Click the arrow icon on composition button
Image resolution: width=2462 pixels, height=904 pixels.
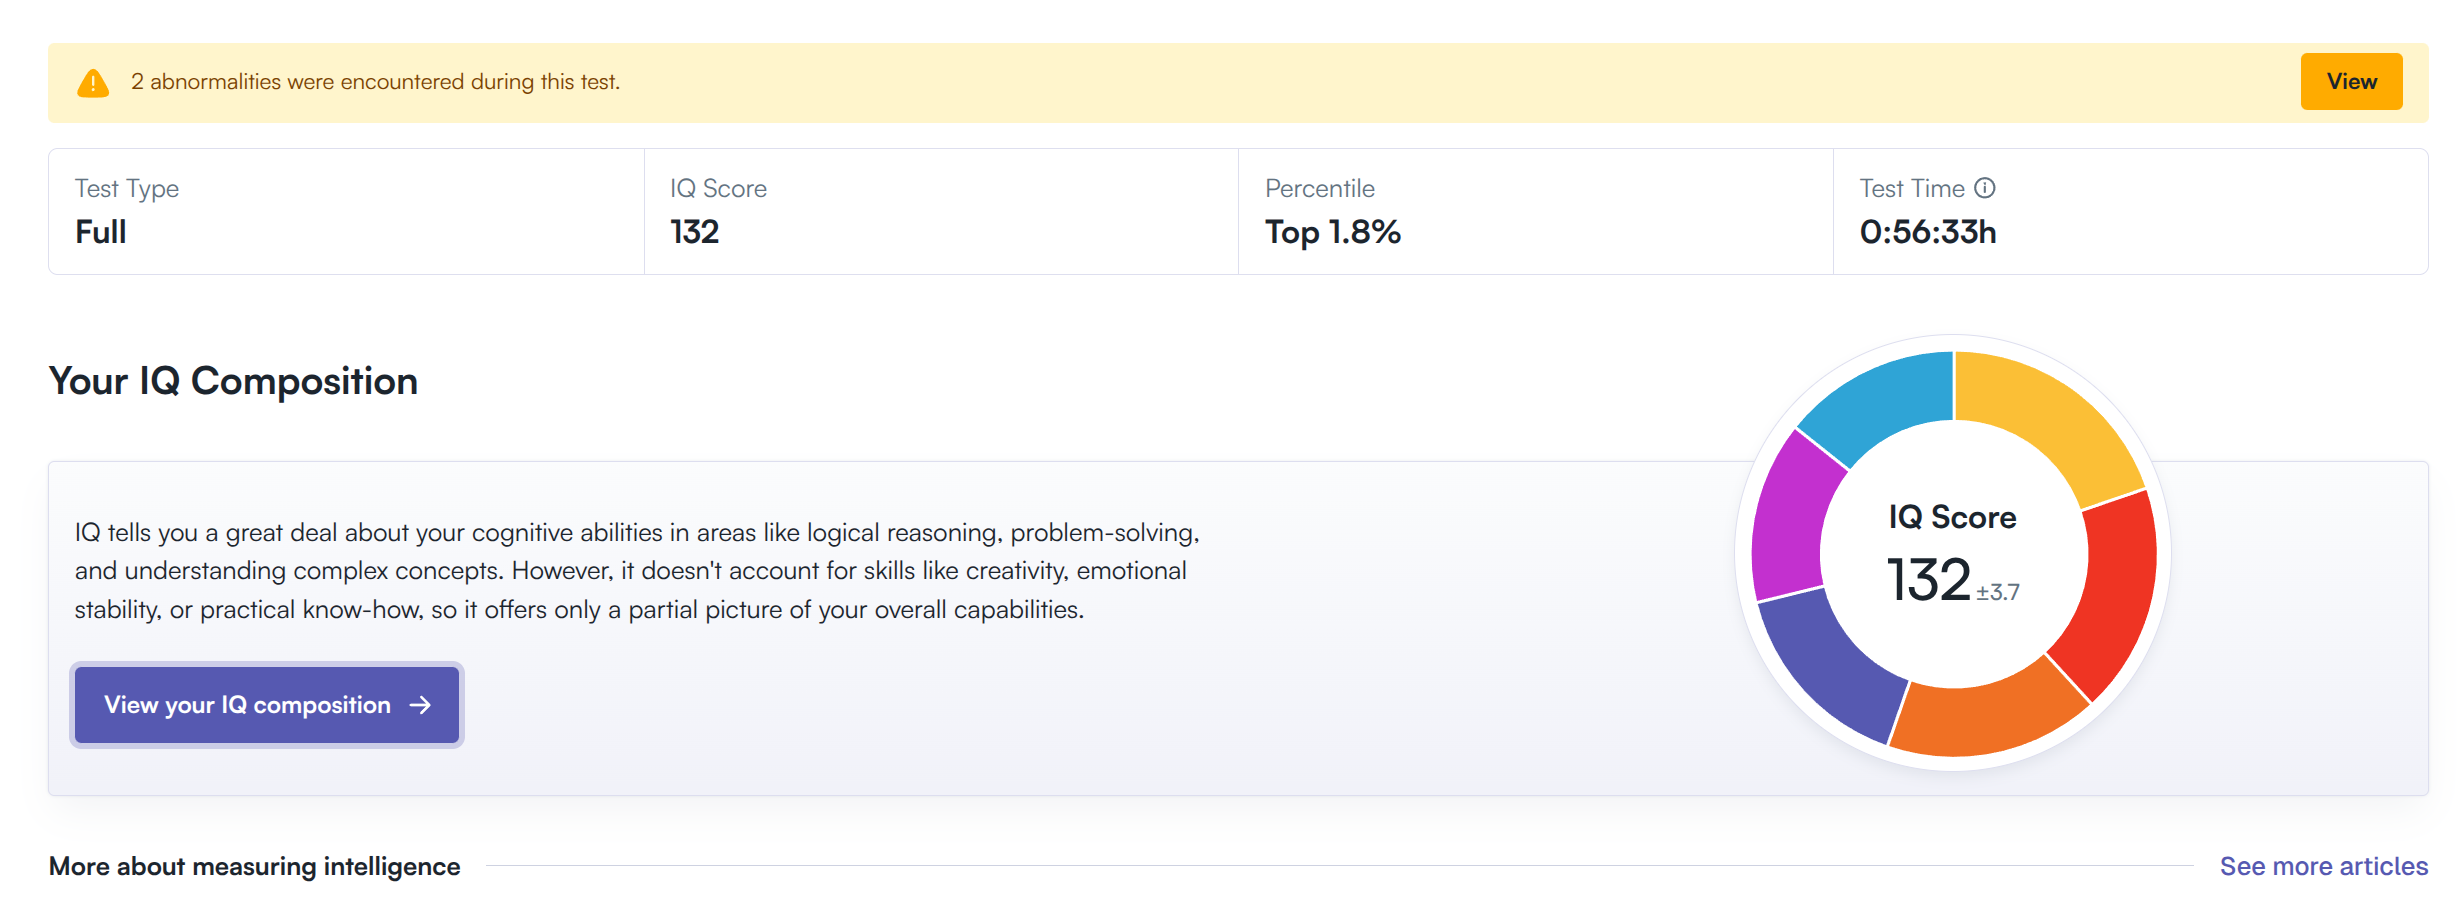tap(421, 705)
